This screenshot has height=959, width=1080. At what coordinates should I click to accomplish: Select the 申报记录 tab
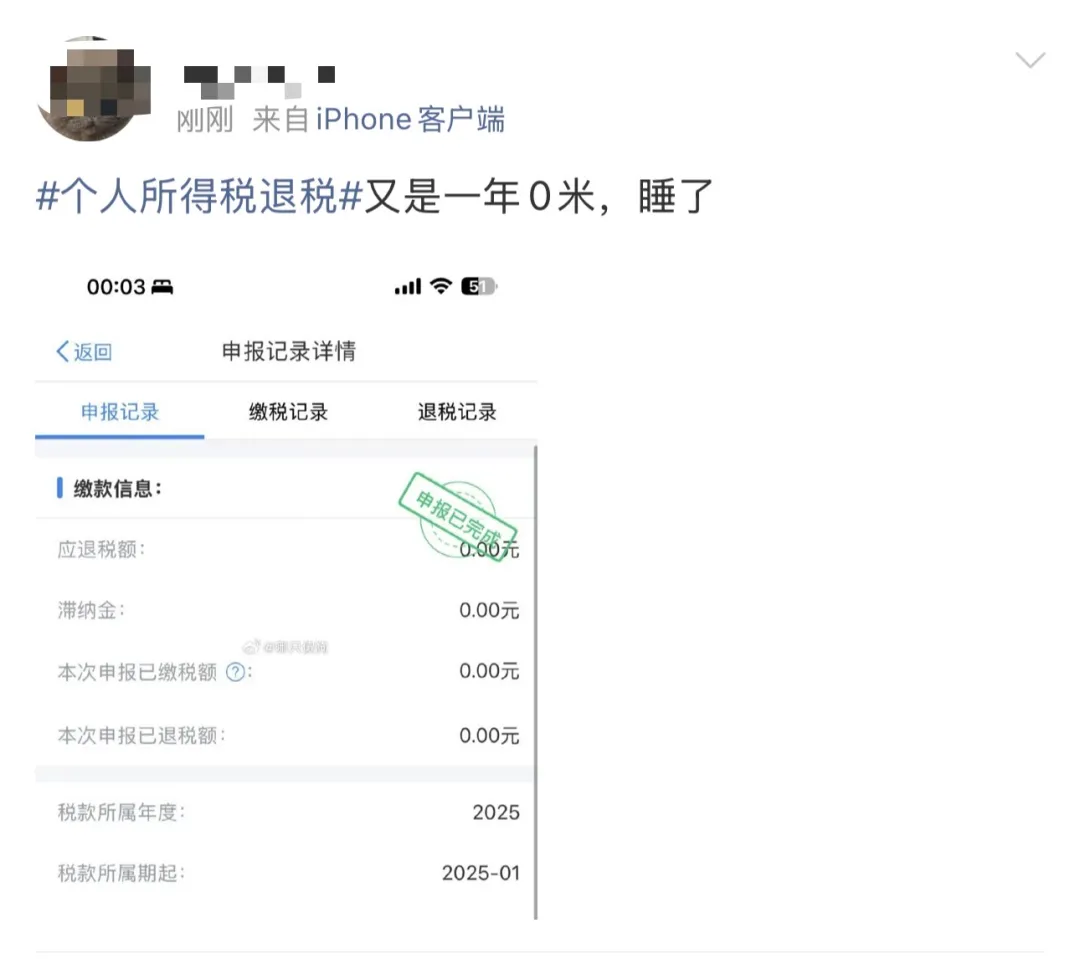(x=120, y=412)
